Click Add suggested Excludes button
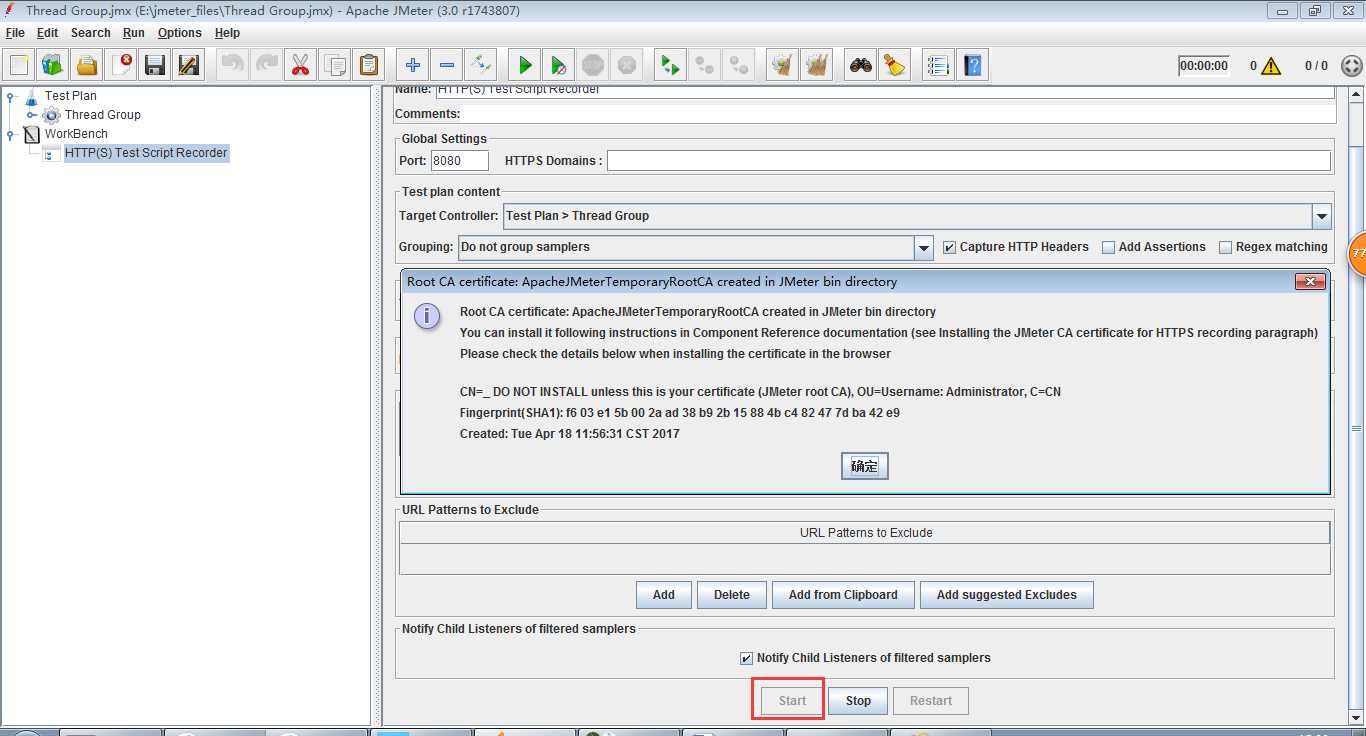Image resolution: width=1366 pixels, height=736 pixels. (1007, 595)
